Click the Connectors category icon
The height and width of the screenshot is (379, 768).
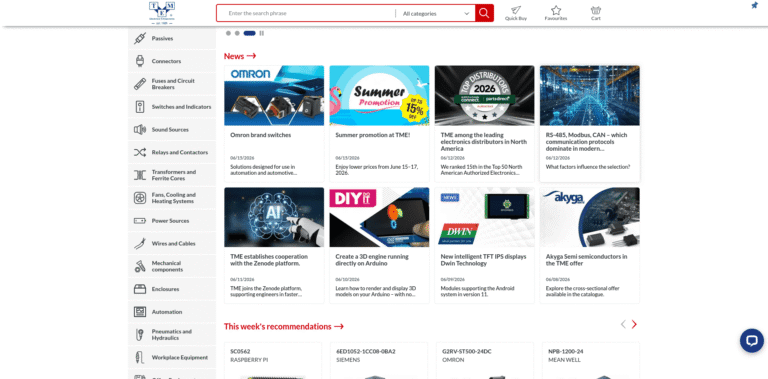[x=140, y=61]
